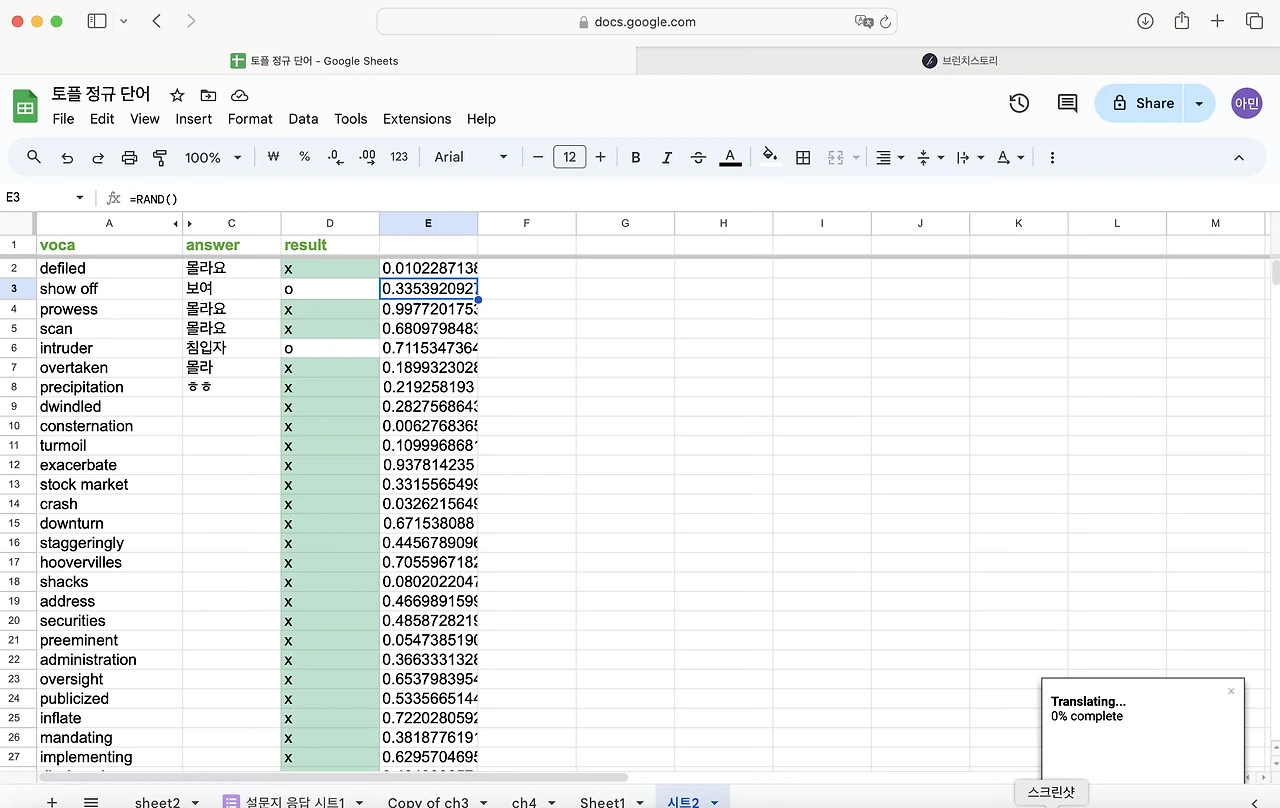This screenshot has width=1280, height=808.
Task: Apply strikethrough formatting
Action: point(698,157)
